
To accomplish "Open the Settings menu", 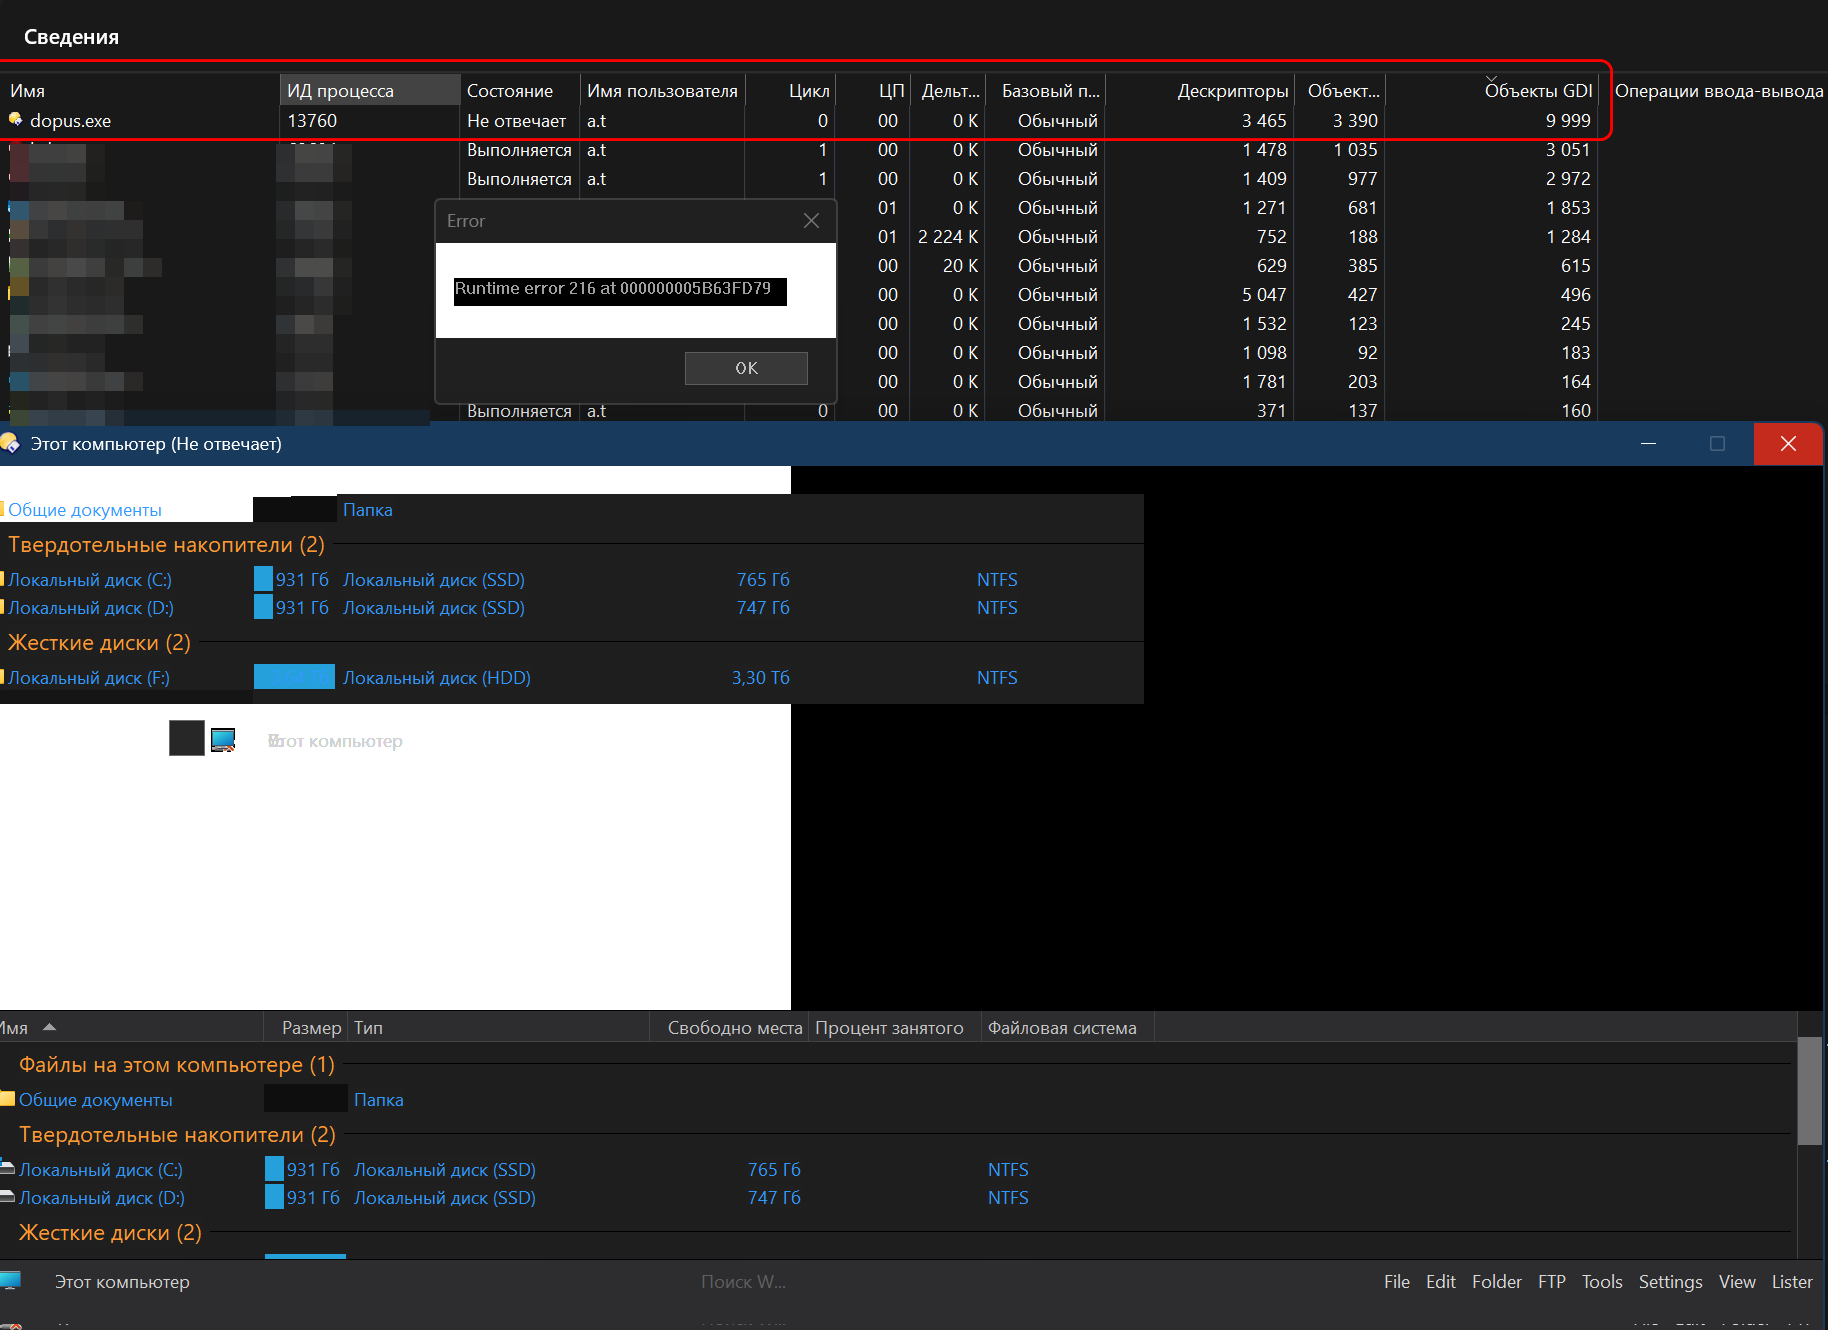I will [1670, 1282].
